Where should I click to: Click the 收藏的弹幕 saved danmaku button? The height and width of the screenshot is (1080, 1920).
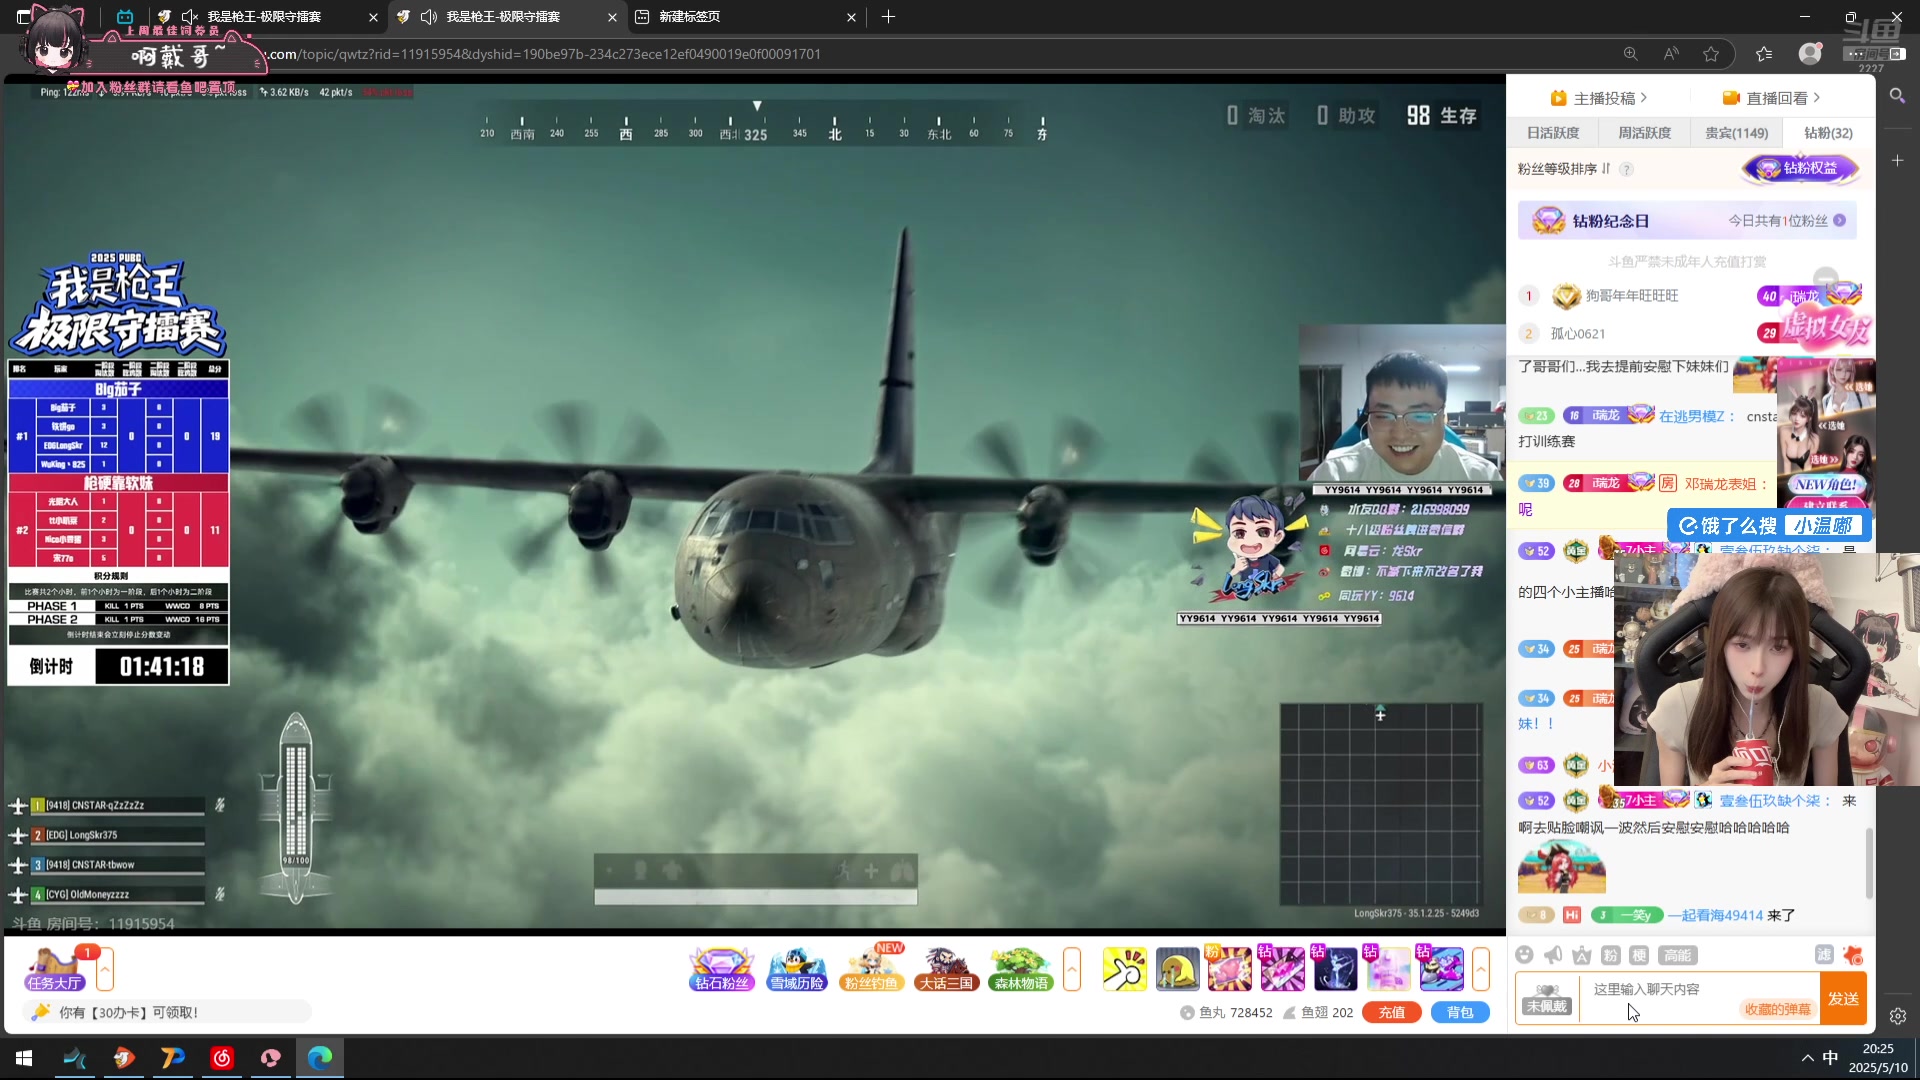1777,1009
